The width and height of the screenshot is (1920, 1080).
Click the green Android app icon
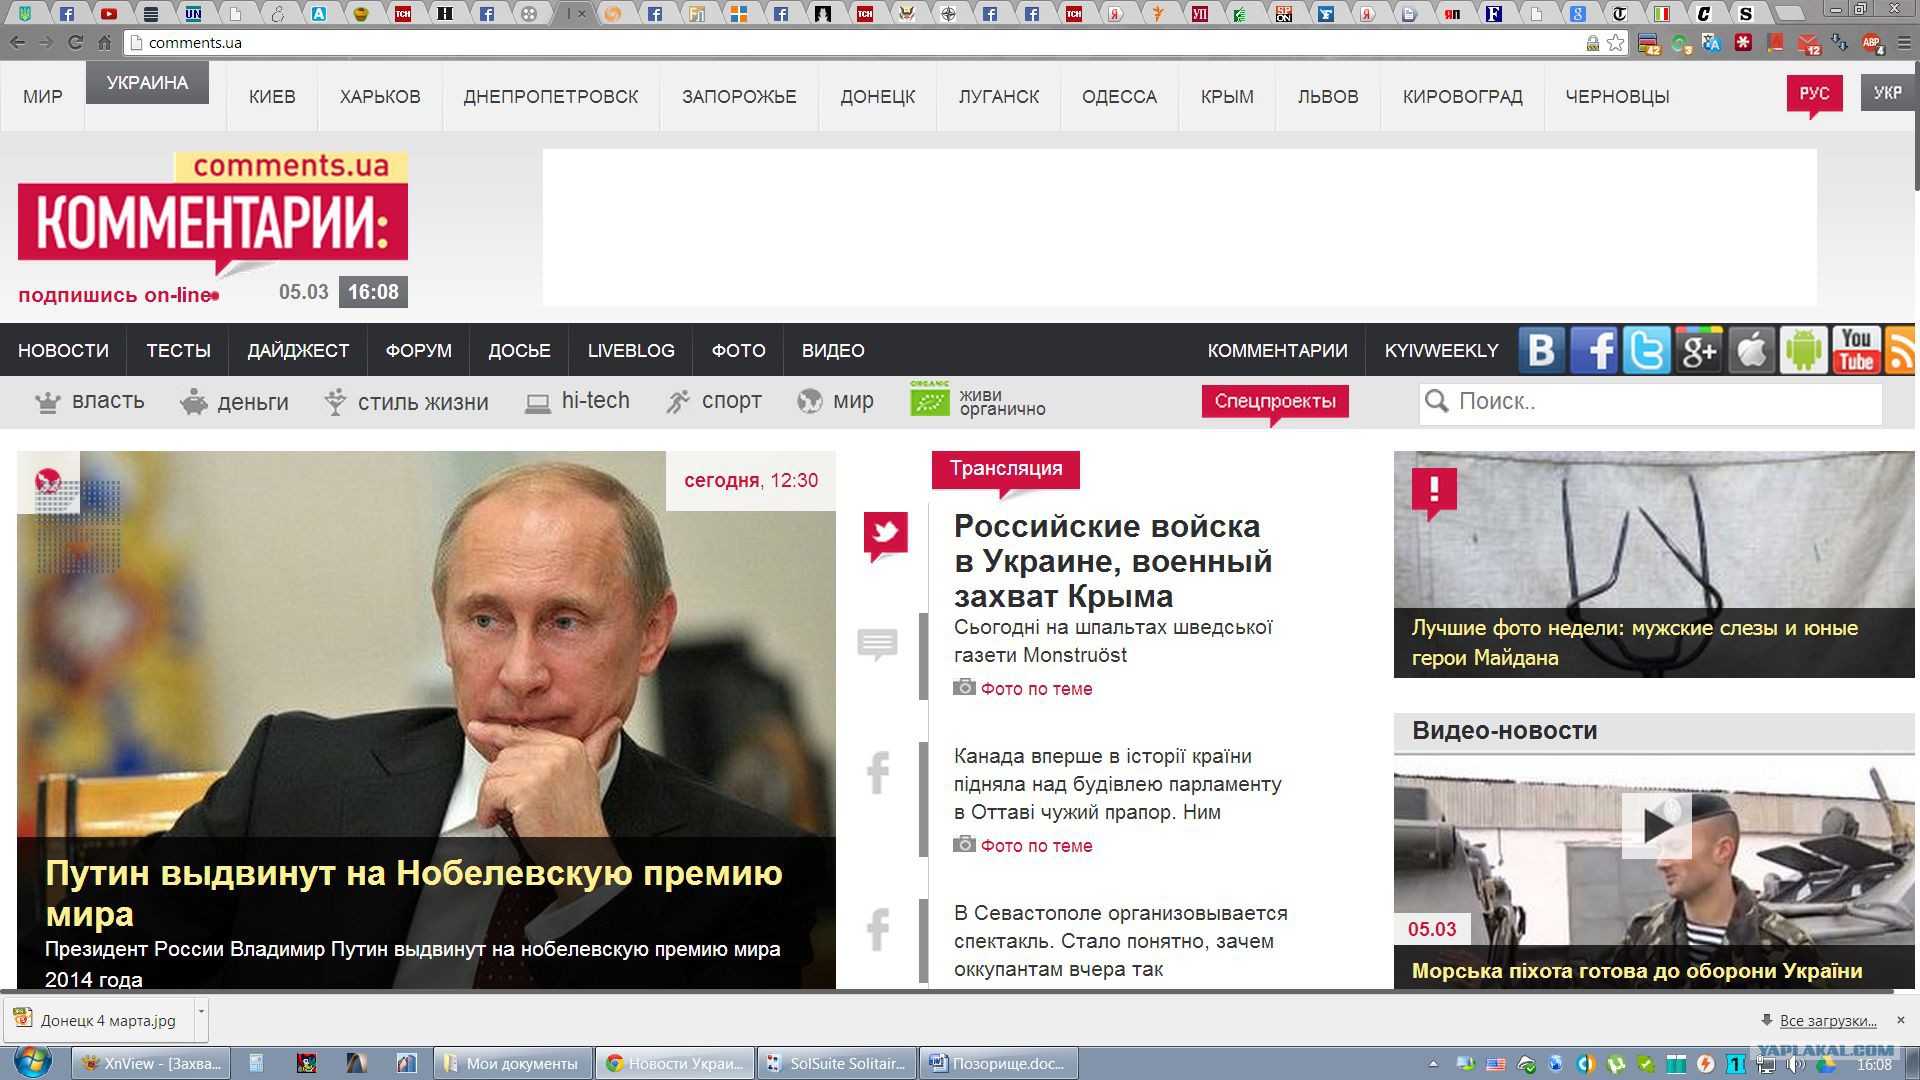(1803, 350)
